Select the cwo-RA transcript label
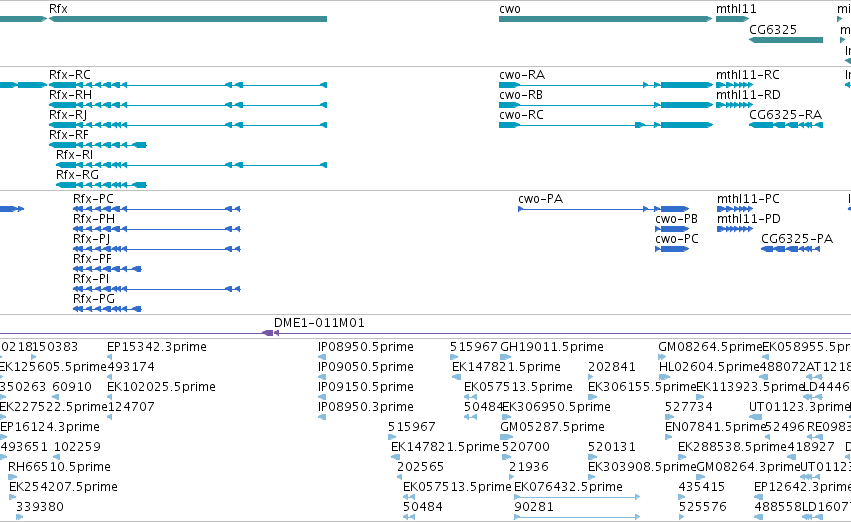Image resolution: width=851 pixels, height=522 pixels. (522, 74)
